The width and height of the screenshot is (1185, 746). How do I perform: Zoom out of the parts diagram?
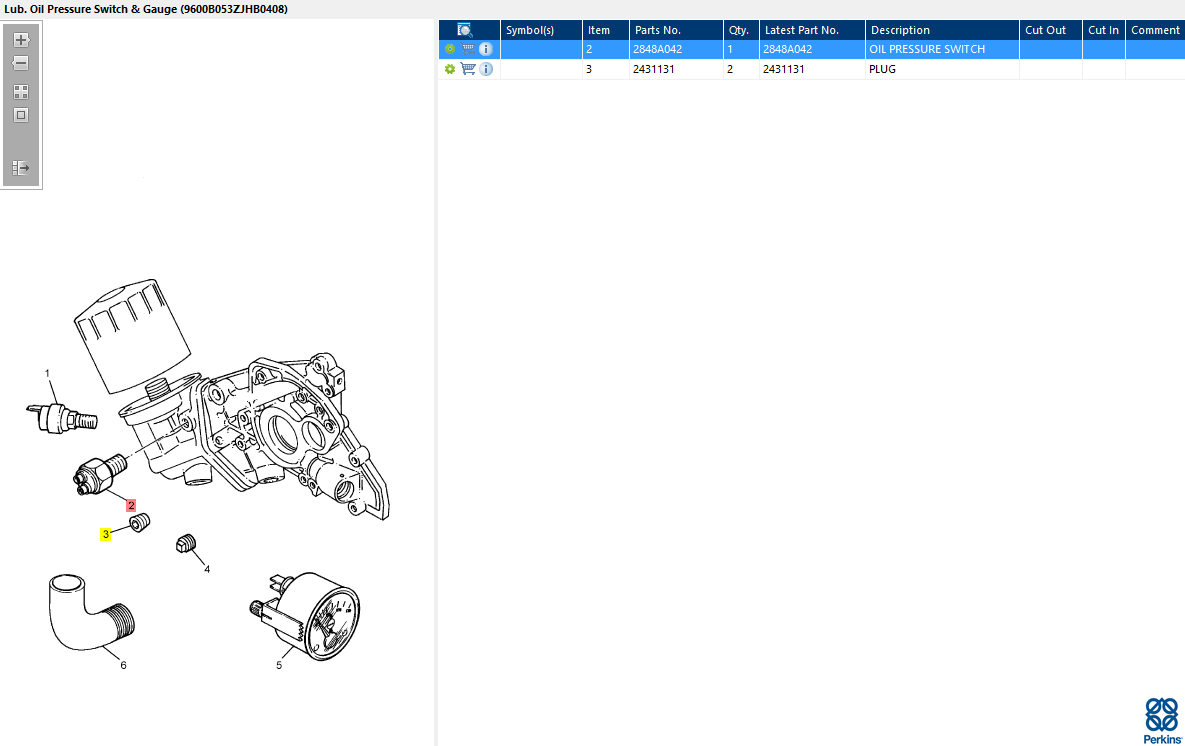click(21, 63)
